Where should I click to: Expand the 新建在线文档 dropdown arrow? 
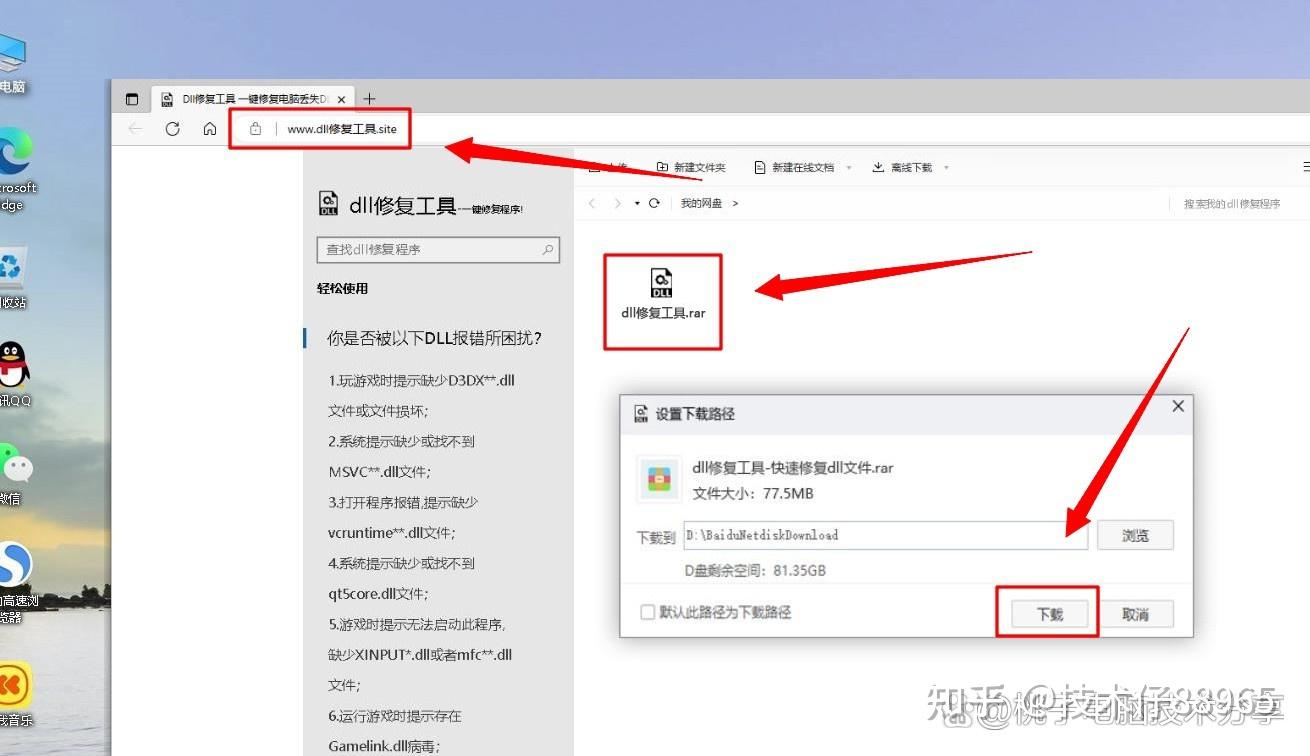click(846, 167)
